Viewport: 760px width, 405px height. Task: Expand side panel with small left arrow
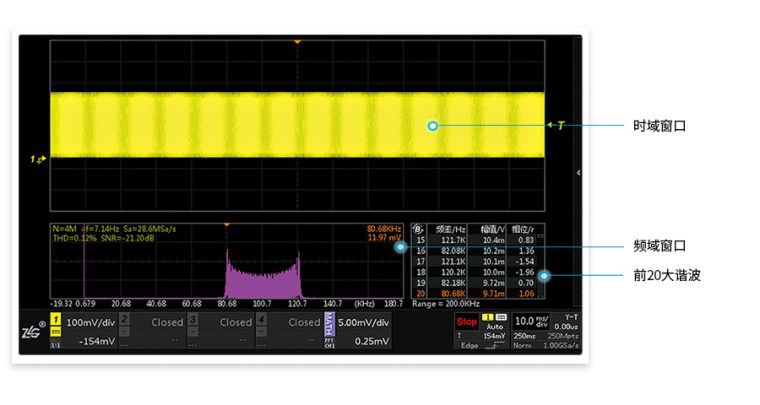578,172
